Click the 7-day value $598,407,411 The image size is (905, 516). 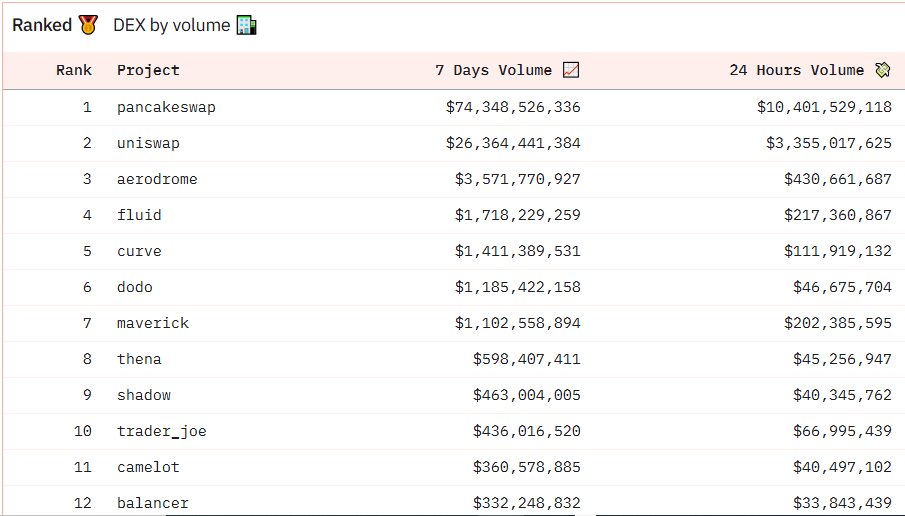tap(527, 359)
